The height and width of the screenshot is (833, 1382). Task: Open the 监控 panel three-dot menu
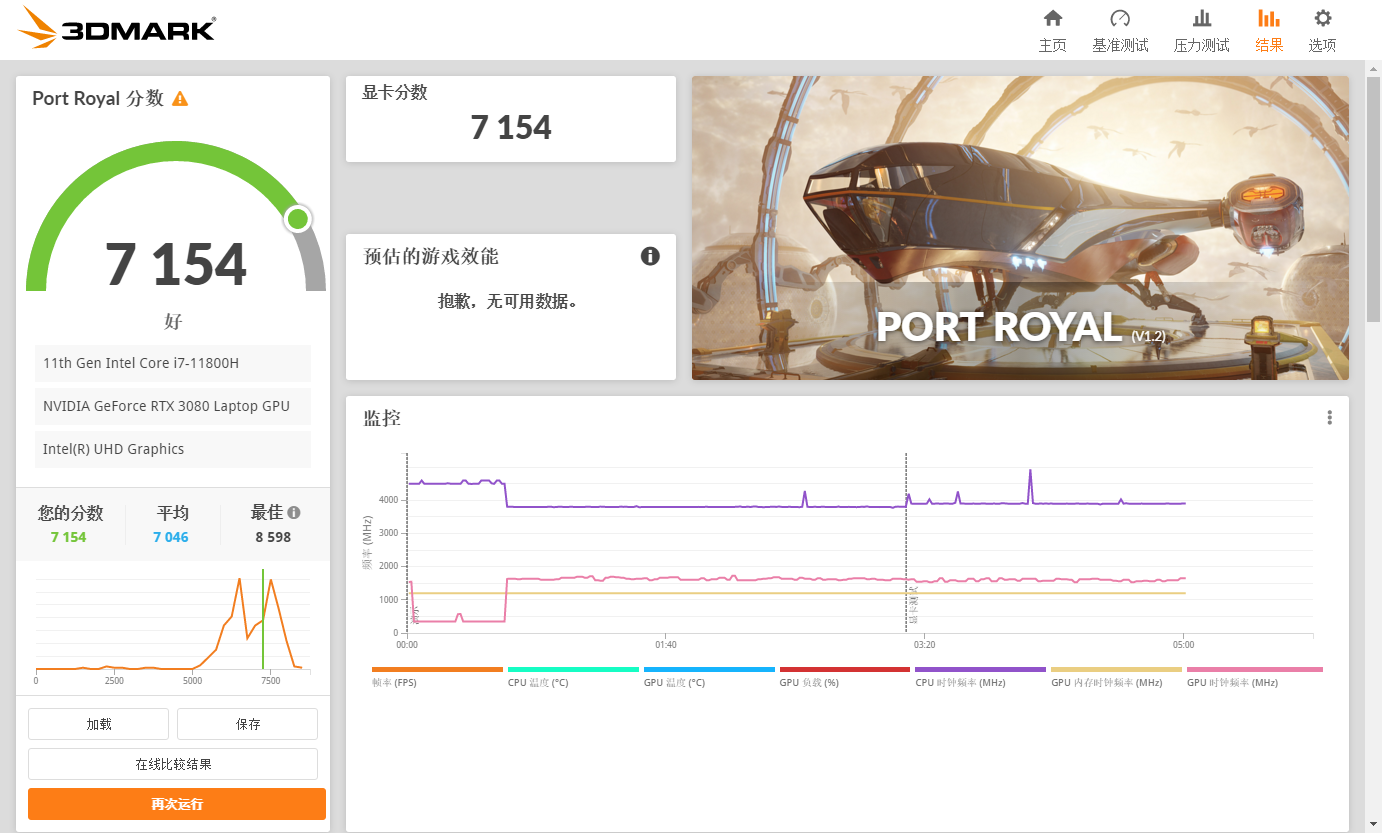[x=1329, y=418]
